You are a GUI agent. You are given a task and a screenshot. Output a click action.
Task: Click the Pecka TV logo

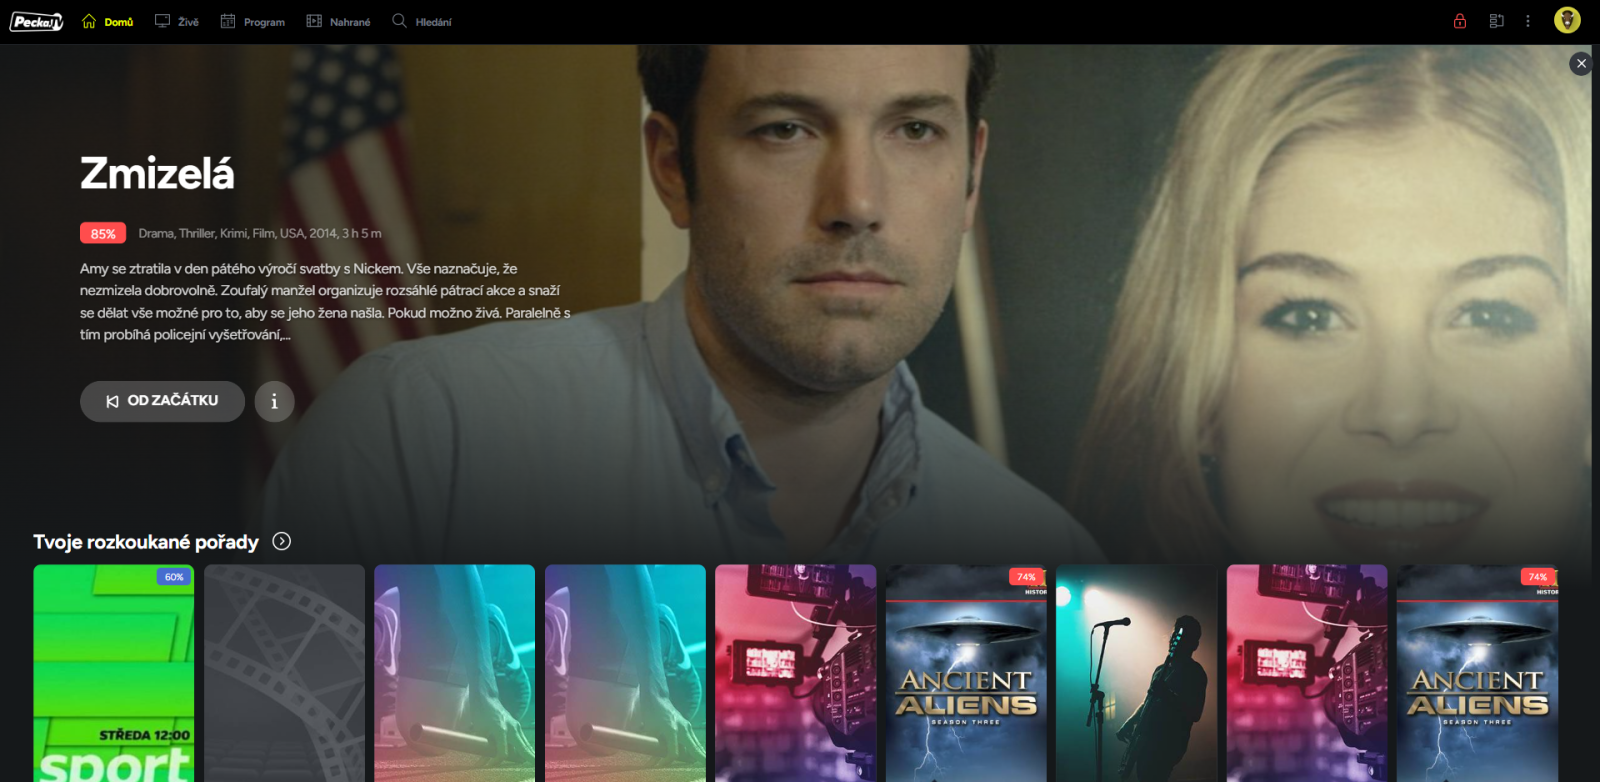pyautogui.click(x=37, y=22)
